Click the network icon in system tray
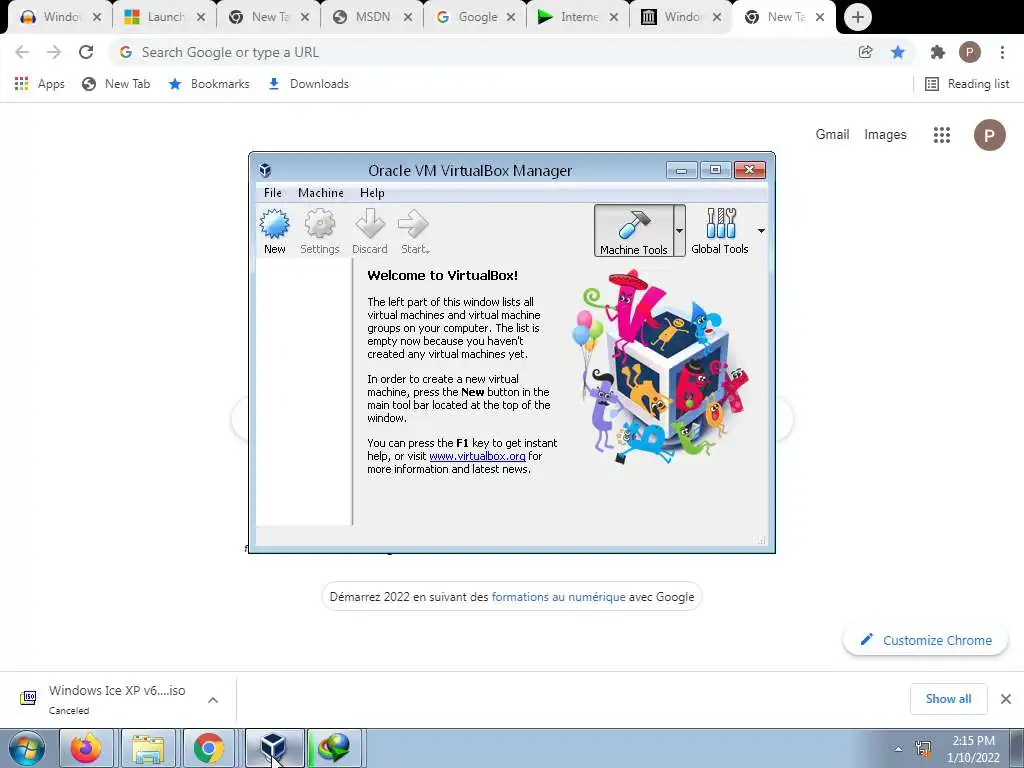This screenshot has width=1024, height=768. coord(923,749)
